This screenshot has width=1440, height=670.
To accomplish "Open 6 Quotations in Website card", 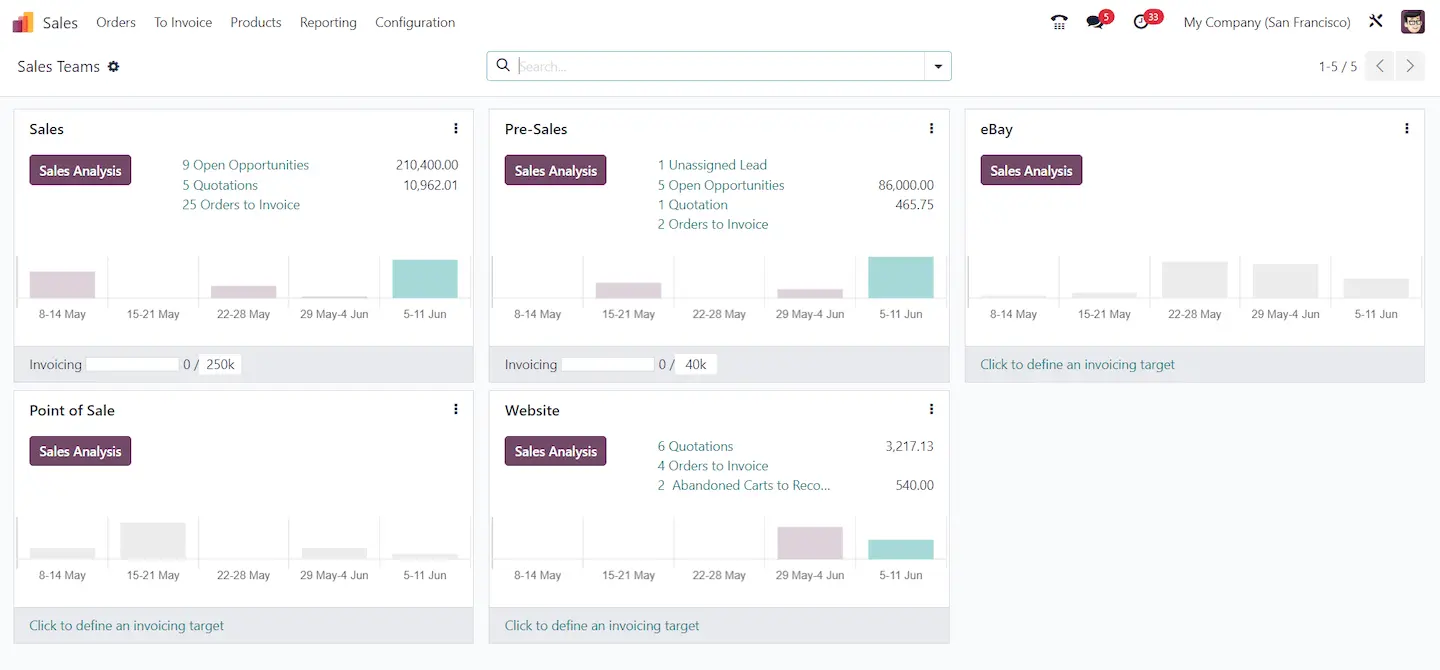I will coord(695,446).
